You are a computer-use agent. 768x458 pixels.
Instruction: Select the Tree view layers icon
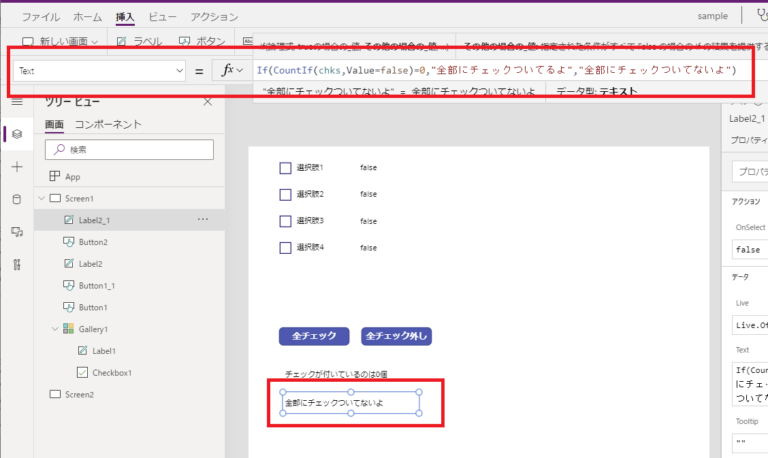tap(17, 134)
